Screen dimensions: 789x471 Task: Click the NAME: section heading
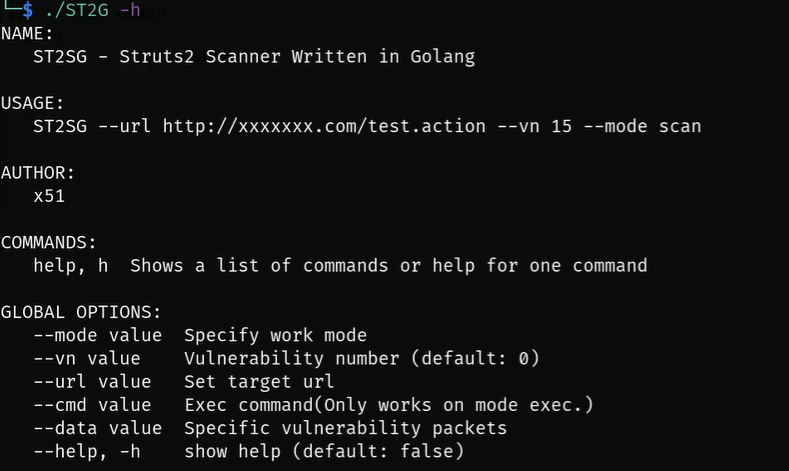tap(27, 34)
